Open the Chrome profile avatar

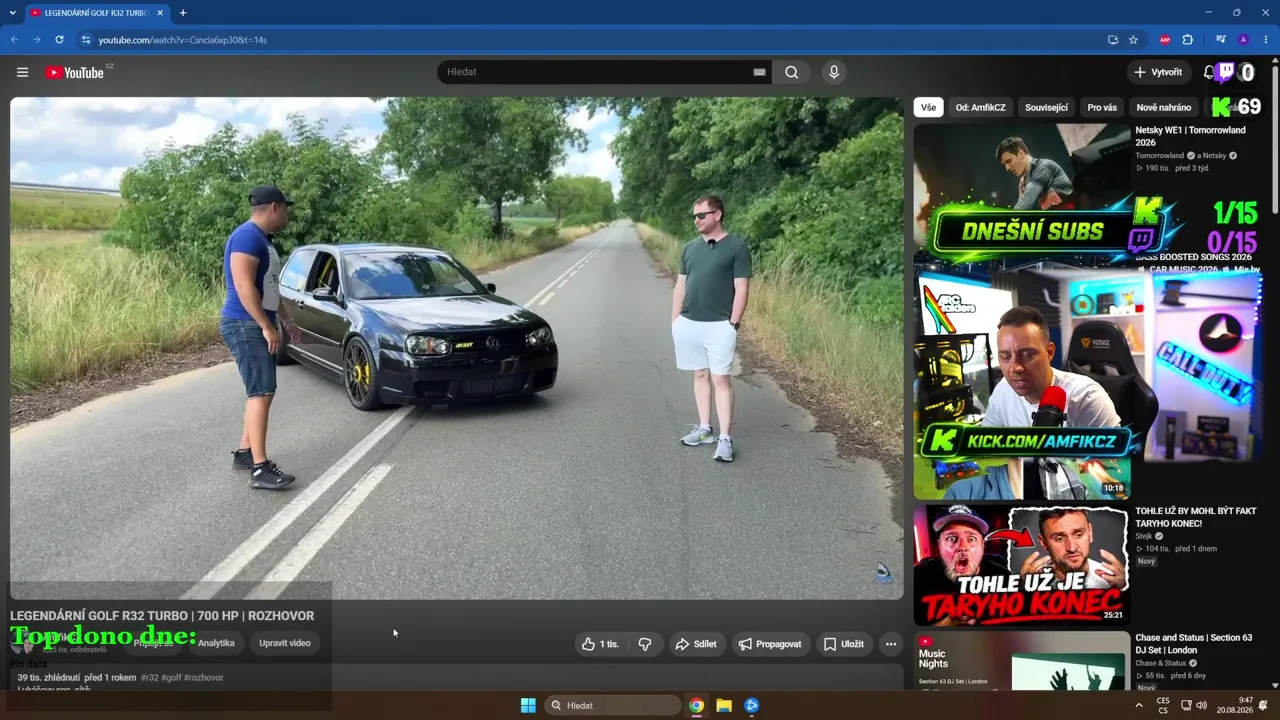point(1243,40)
